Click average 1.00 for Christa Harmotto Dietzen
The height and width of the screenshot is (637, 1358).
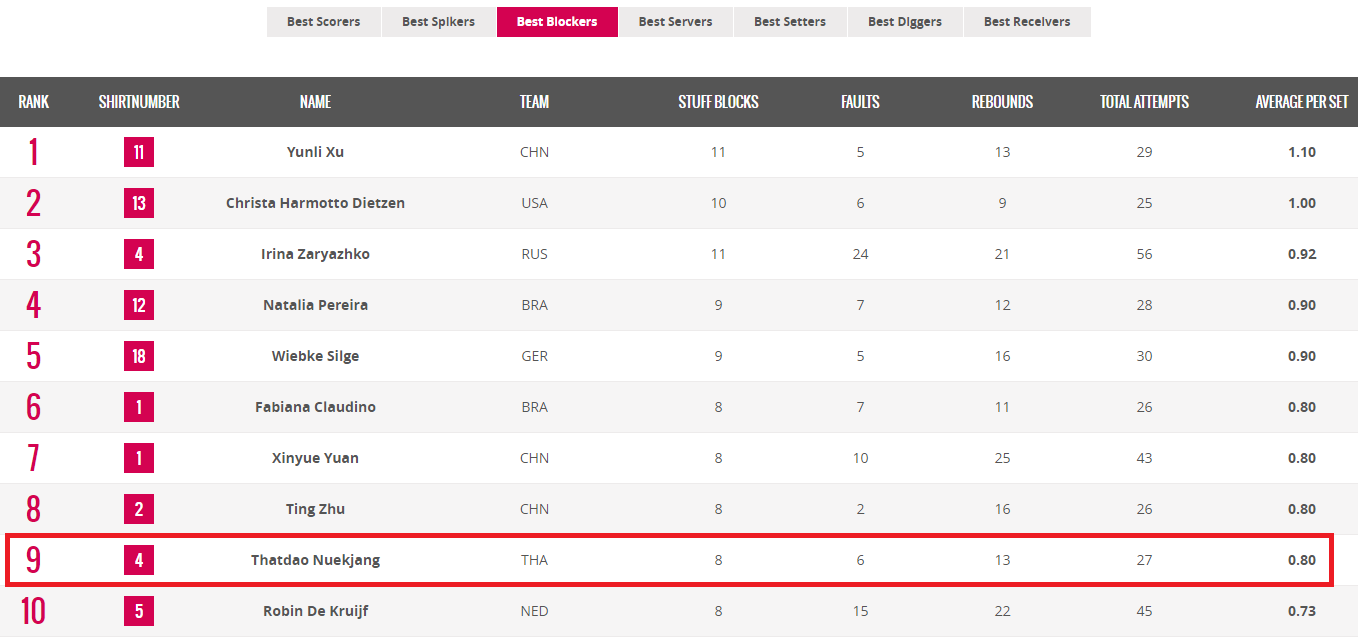[x=1302, y=203]
